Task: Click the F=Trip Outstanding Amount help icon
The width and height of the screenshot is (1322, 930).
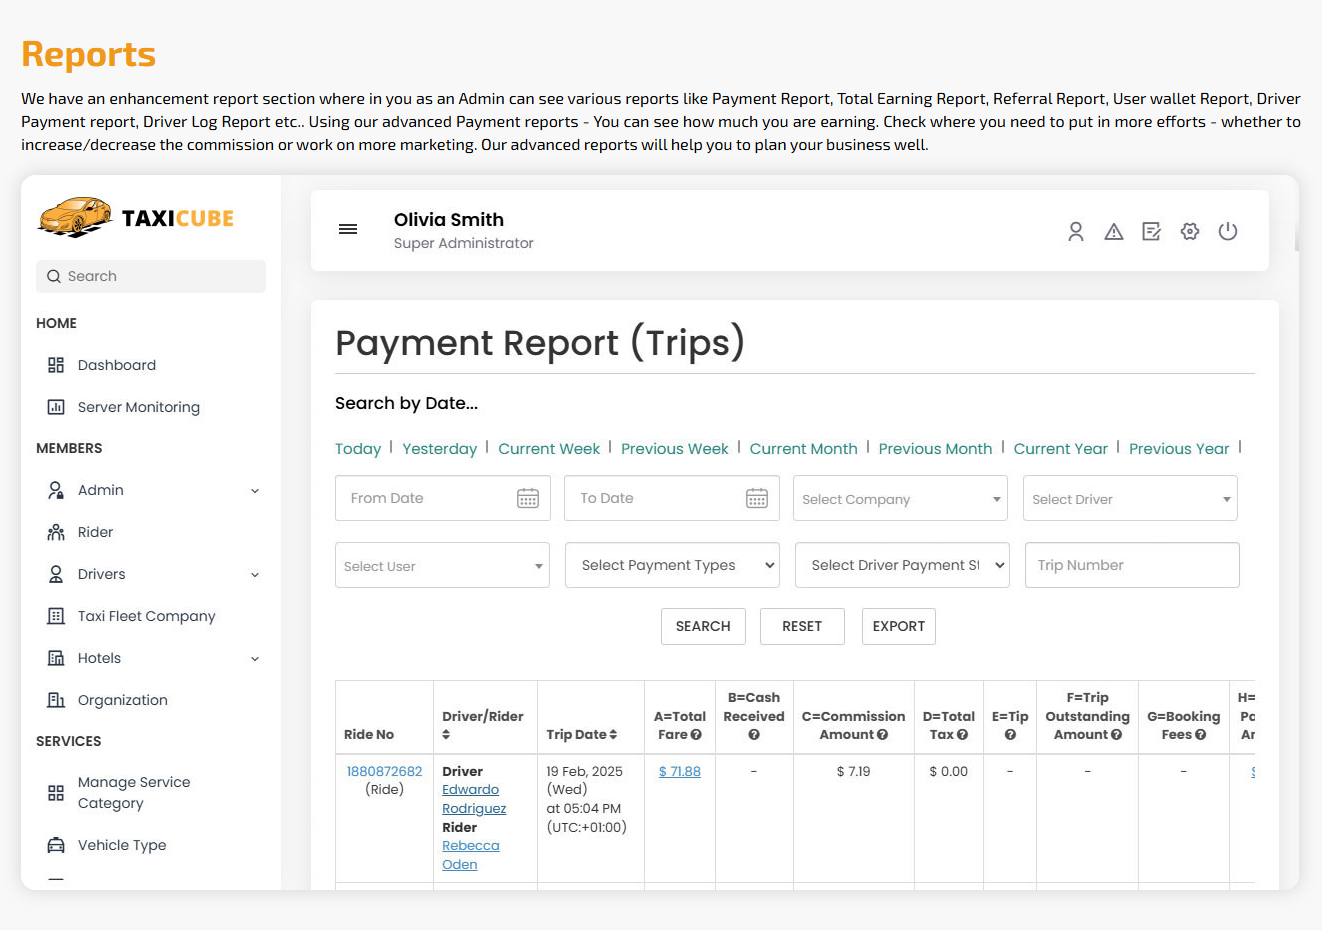Action: (1116, 735)
